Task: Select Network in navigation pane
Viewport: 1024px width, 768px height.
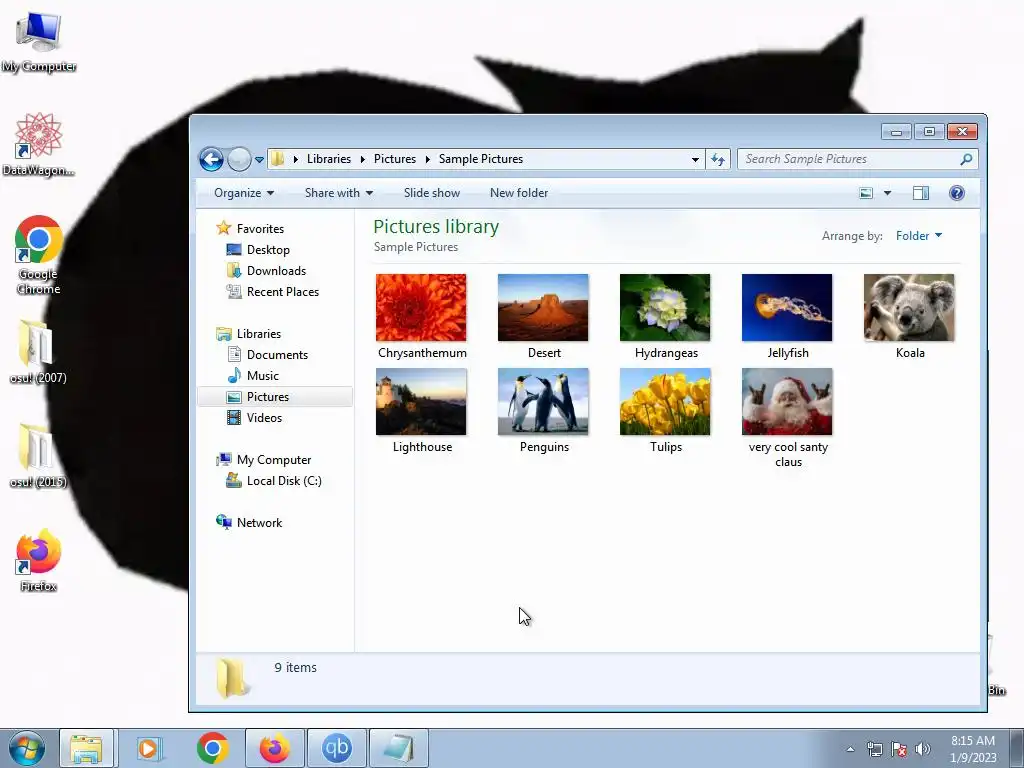Action: pos(259,522)
